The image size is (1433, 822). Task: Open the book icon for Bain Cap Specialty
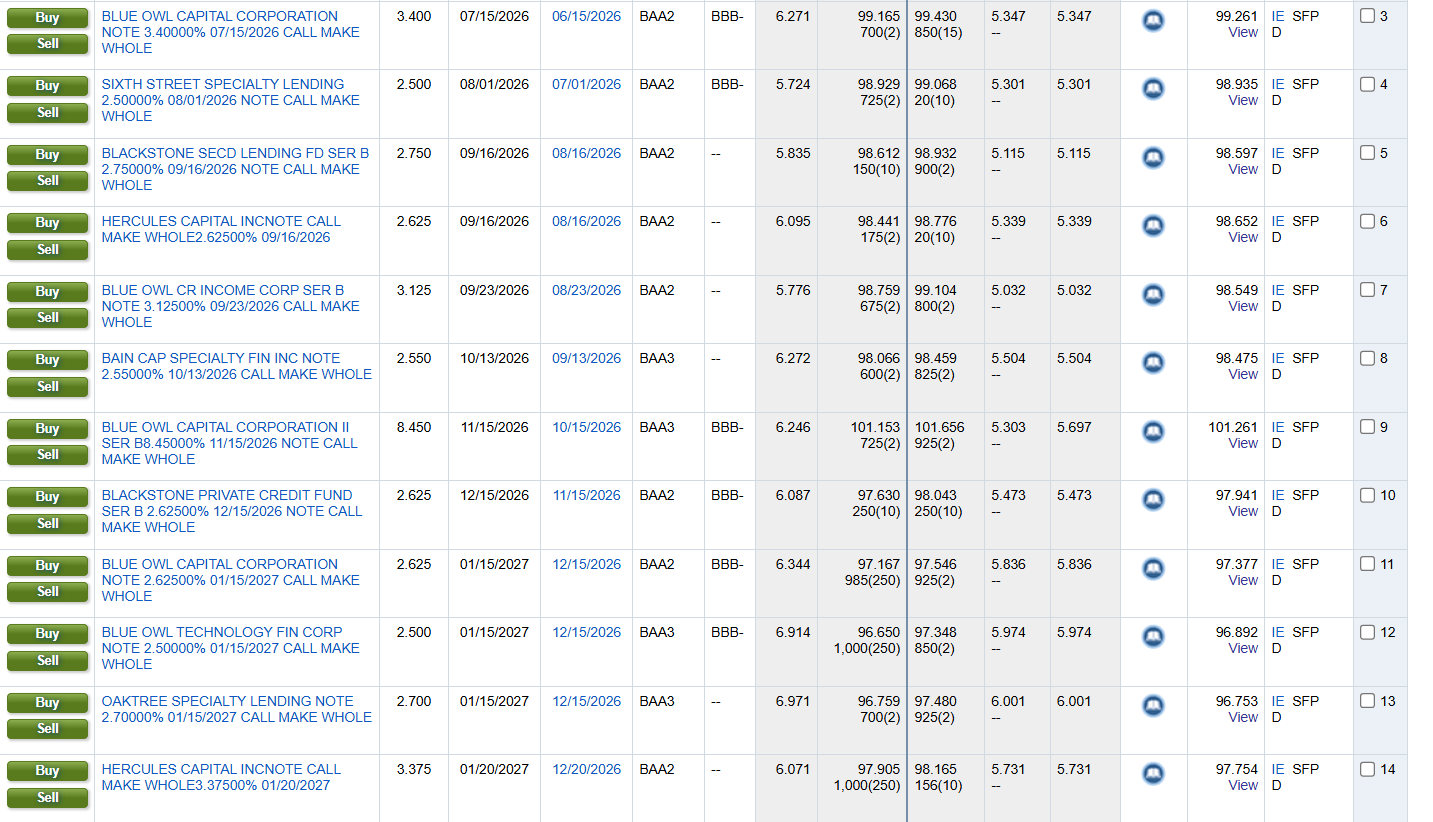point(1153,362)
